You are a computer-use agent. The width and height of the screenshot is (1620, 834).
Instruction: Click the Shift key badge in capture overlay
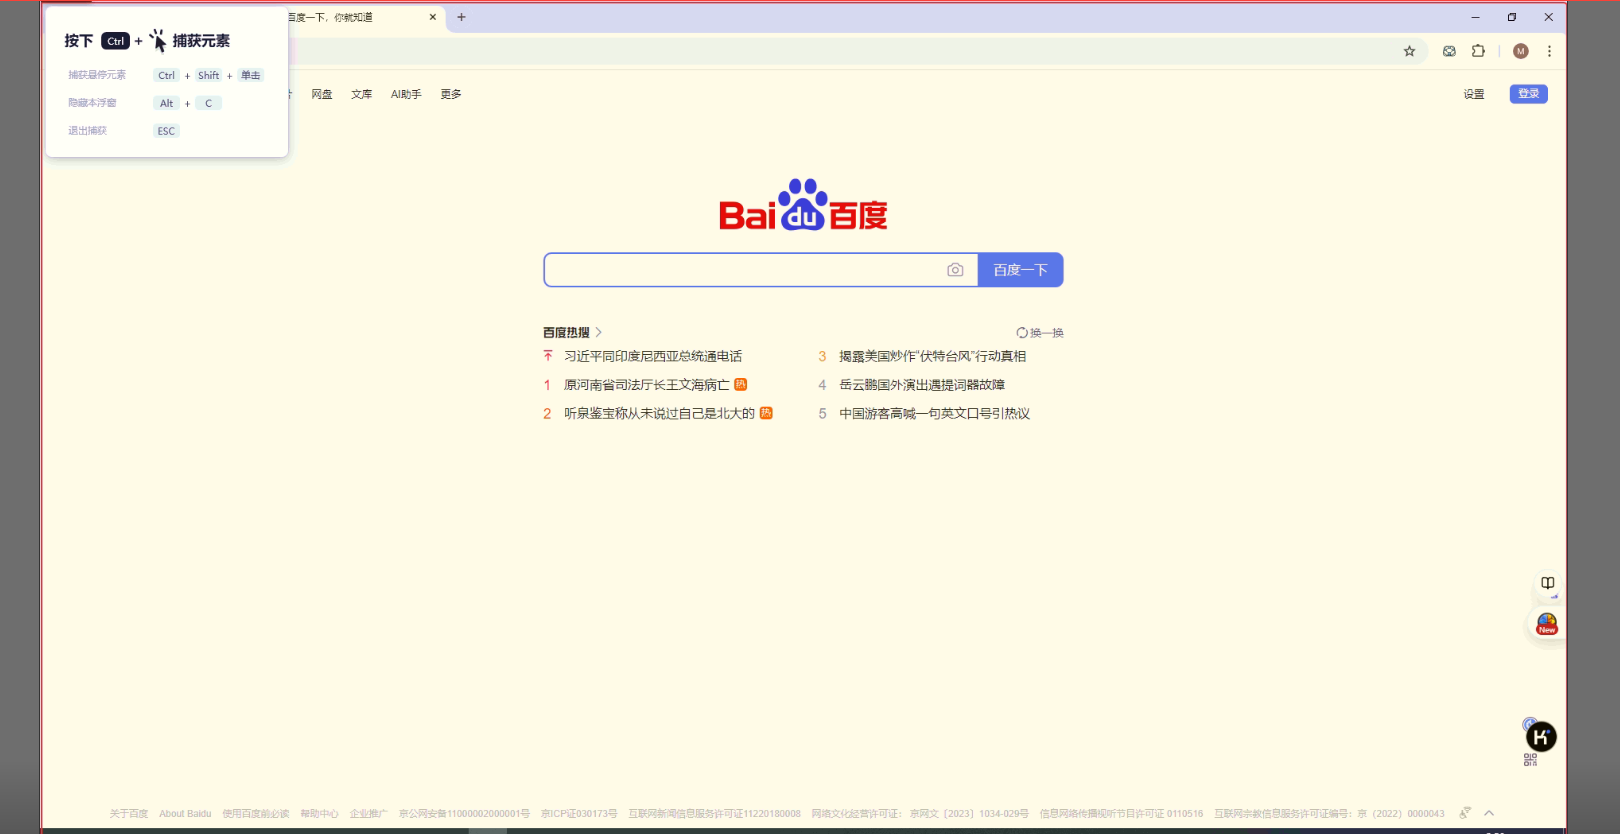(208, 75)
